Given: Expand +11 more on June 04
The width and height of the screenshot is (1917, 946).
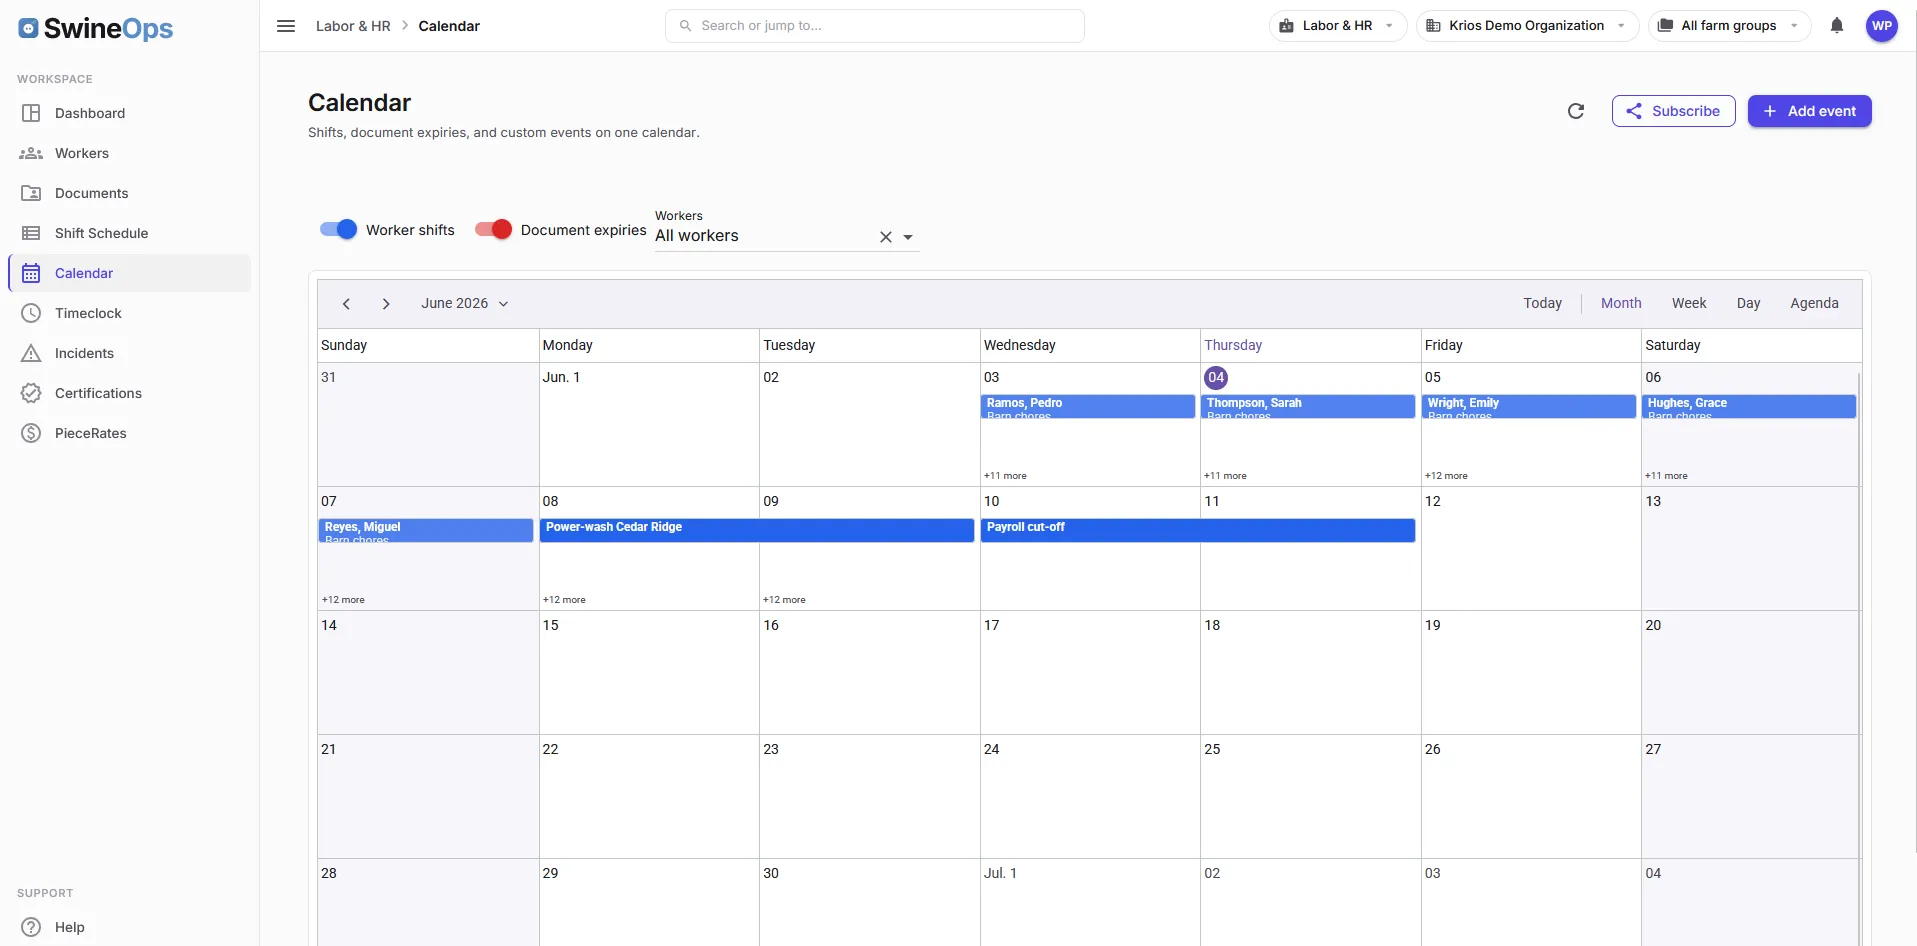Looking at the screenshot, I should pyautogui.click(x=1225, y=476).
